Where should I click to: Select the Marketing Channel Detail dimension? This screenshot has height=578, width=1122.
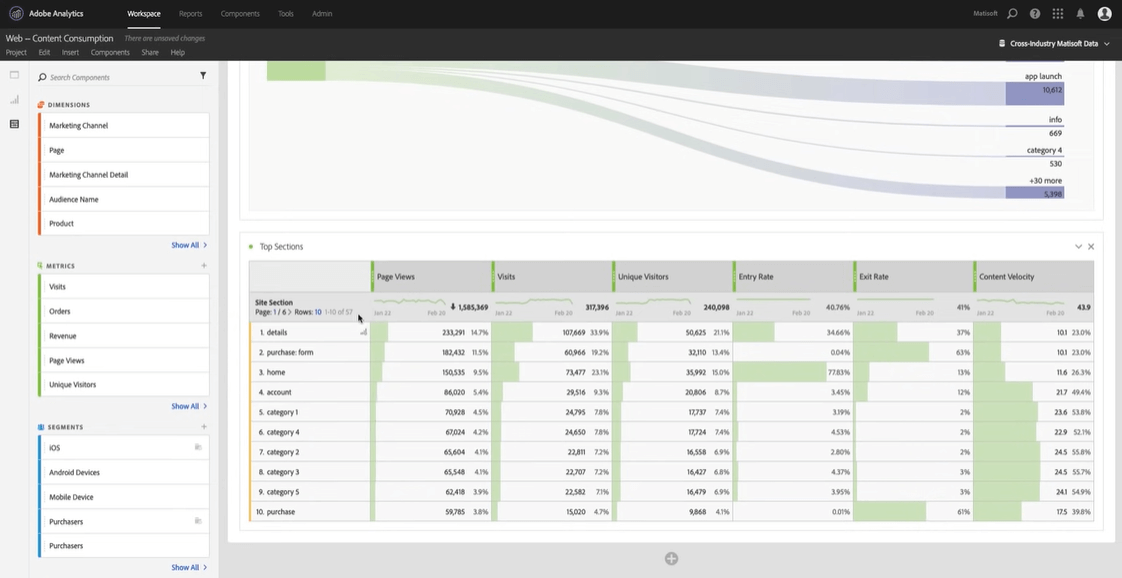(123, 175)
